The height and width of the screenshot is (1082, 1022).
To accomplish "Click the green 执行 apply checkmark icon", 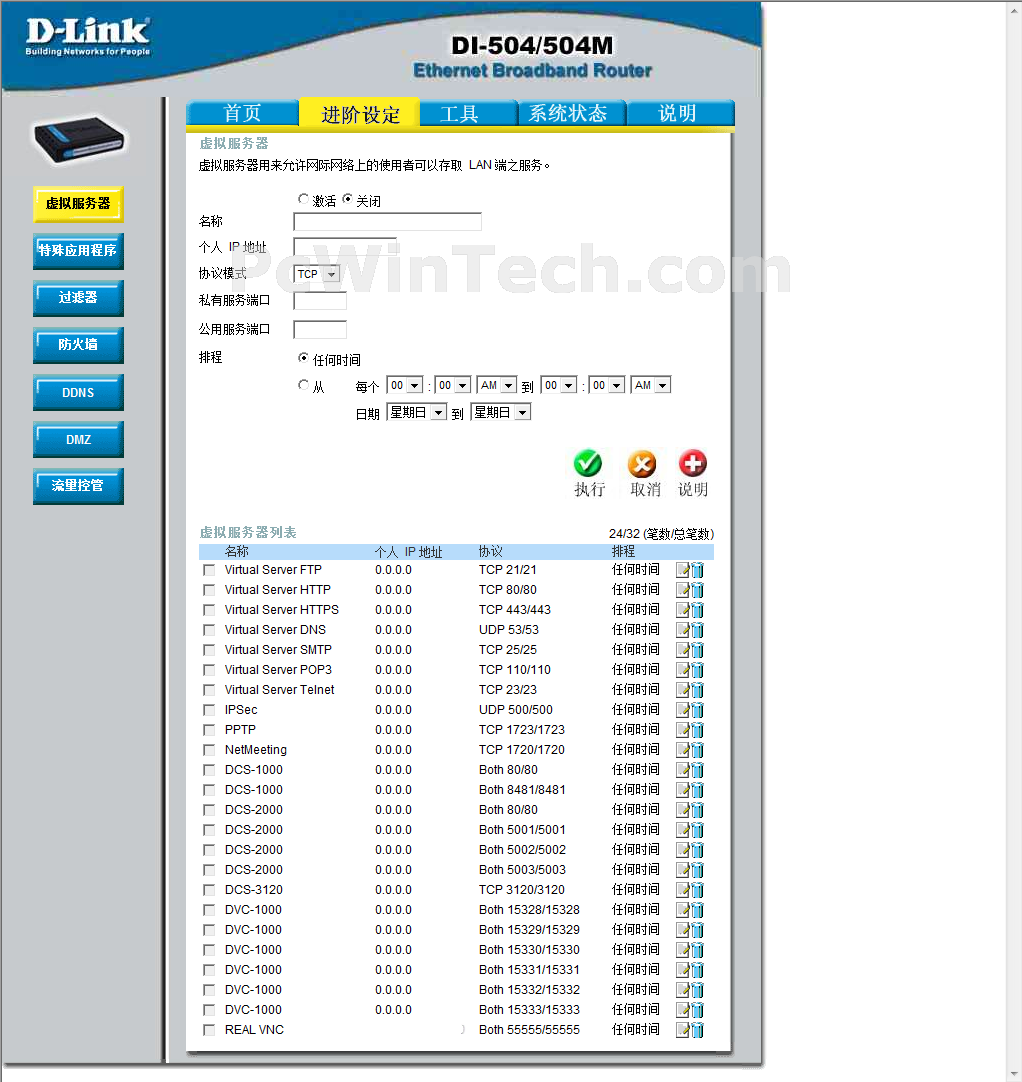I will tap(588, 464).
